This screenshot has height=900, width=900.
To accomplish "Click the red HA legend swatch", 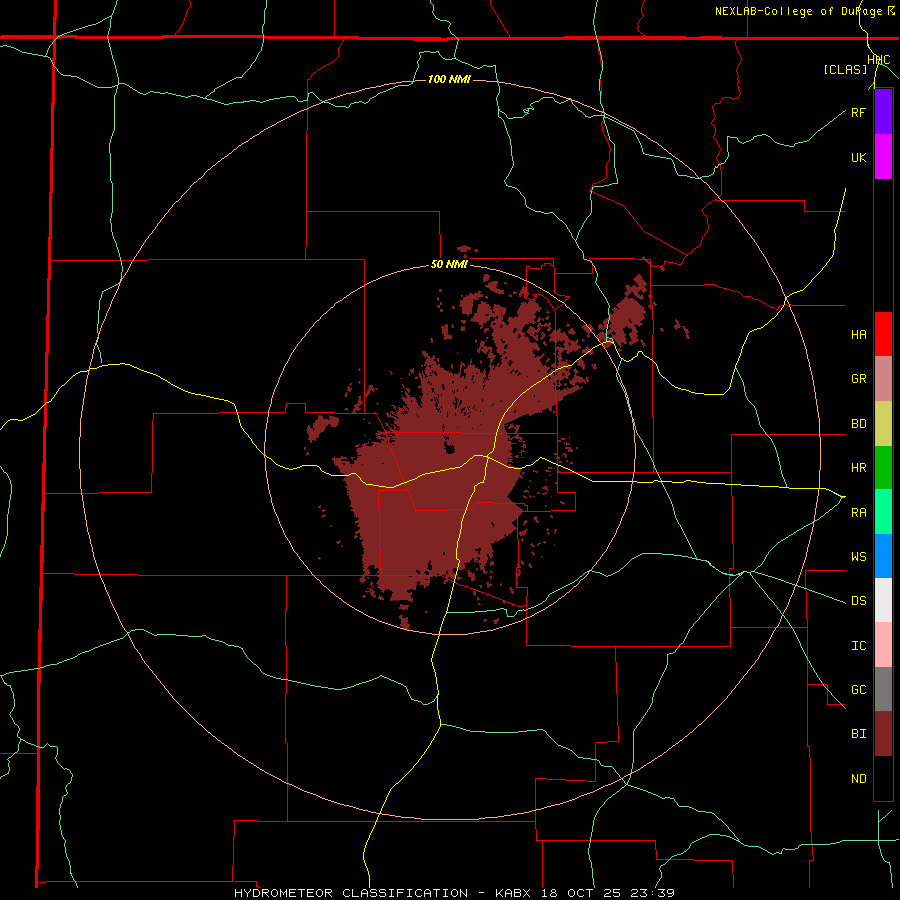I will pos(883,334).
